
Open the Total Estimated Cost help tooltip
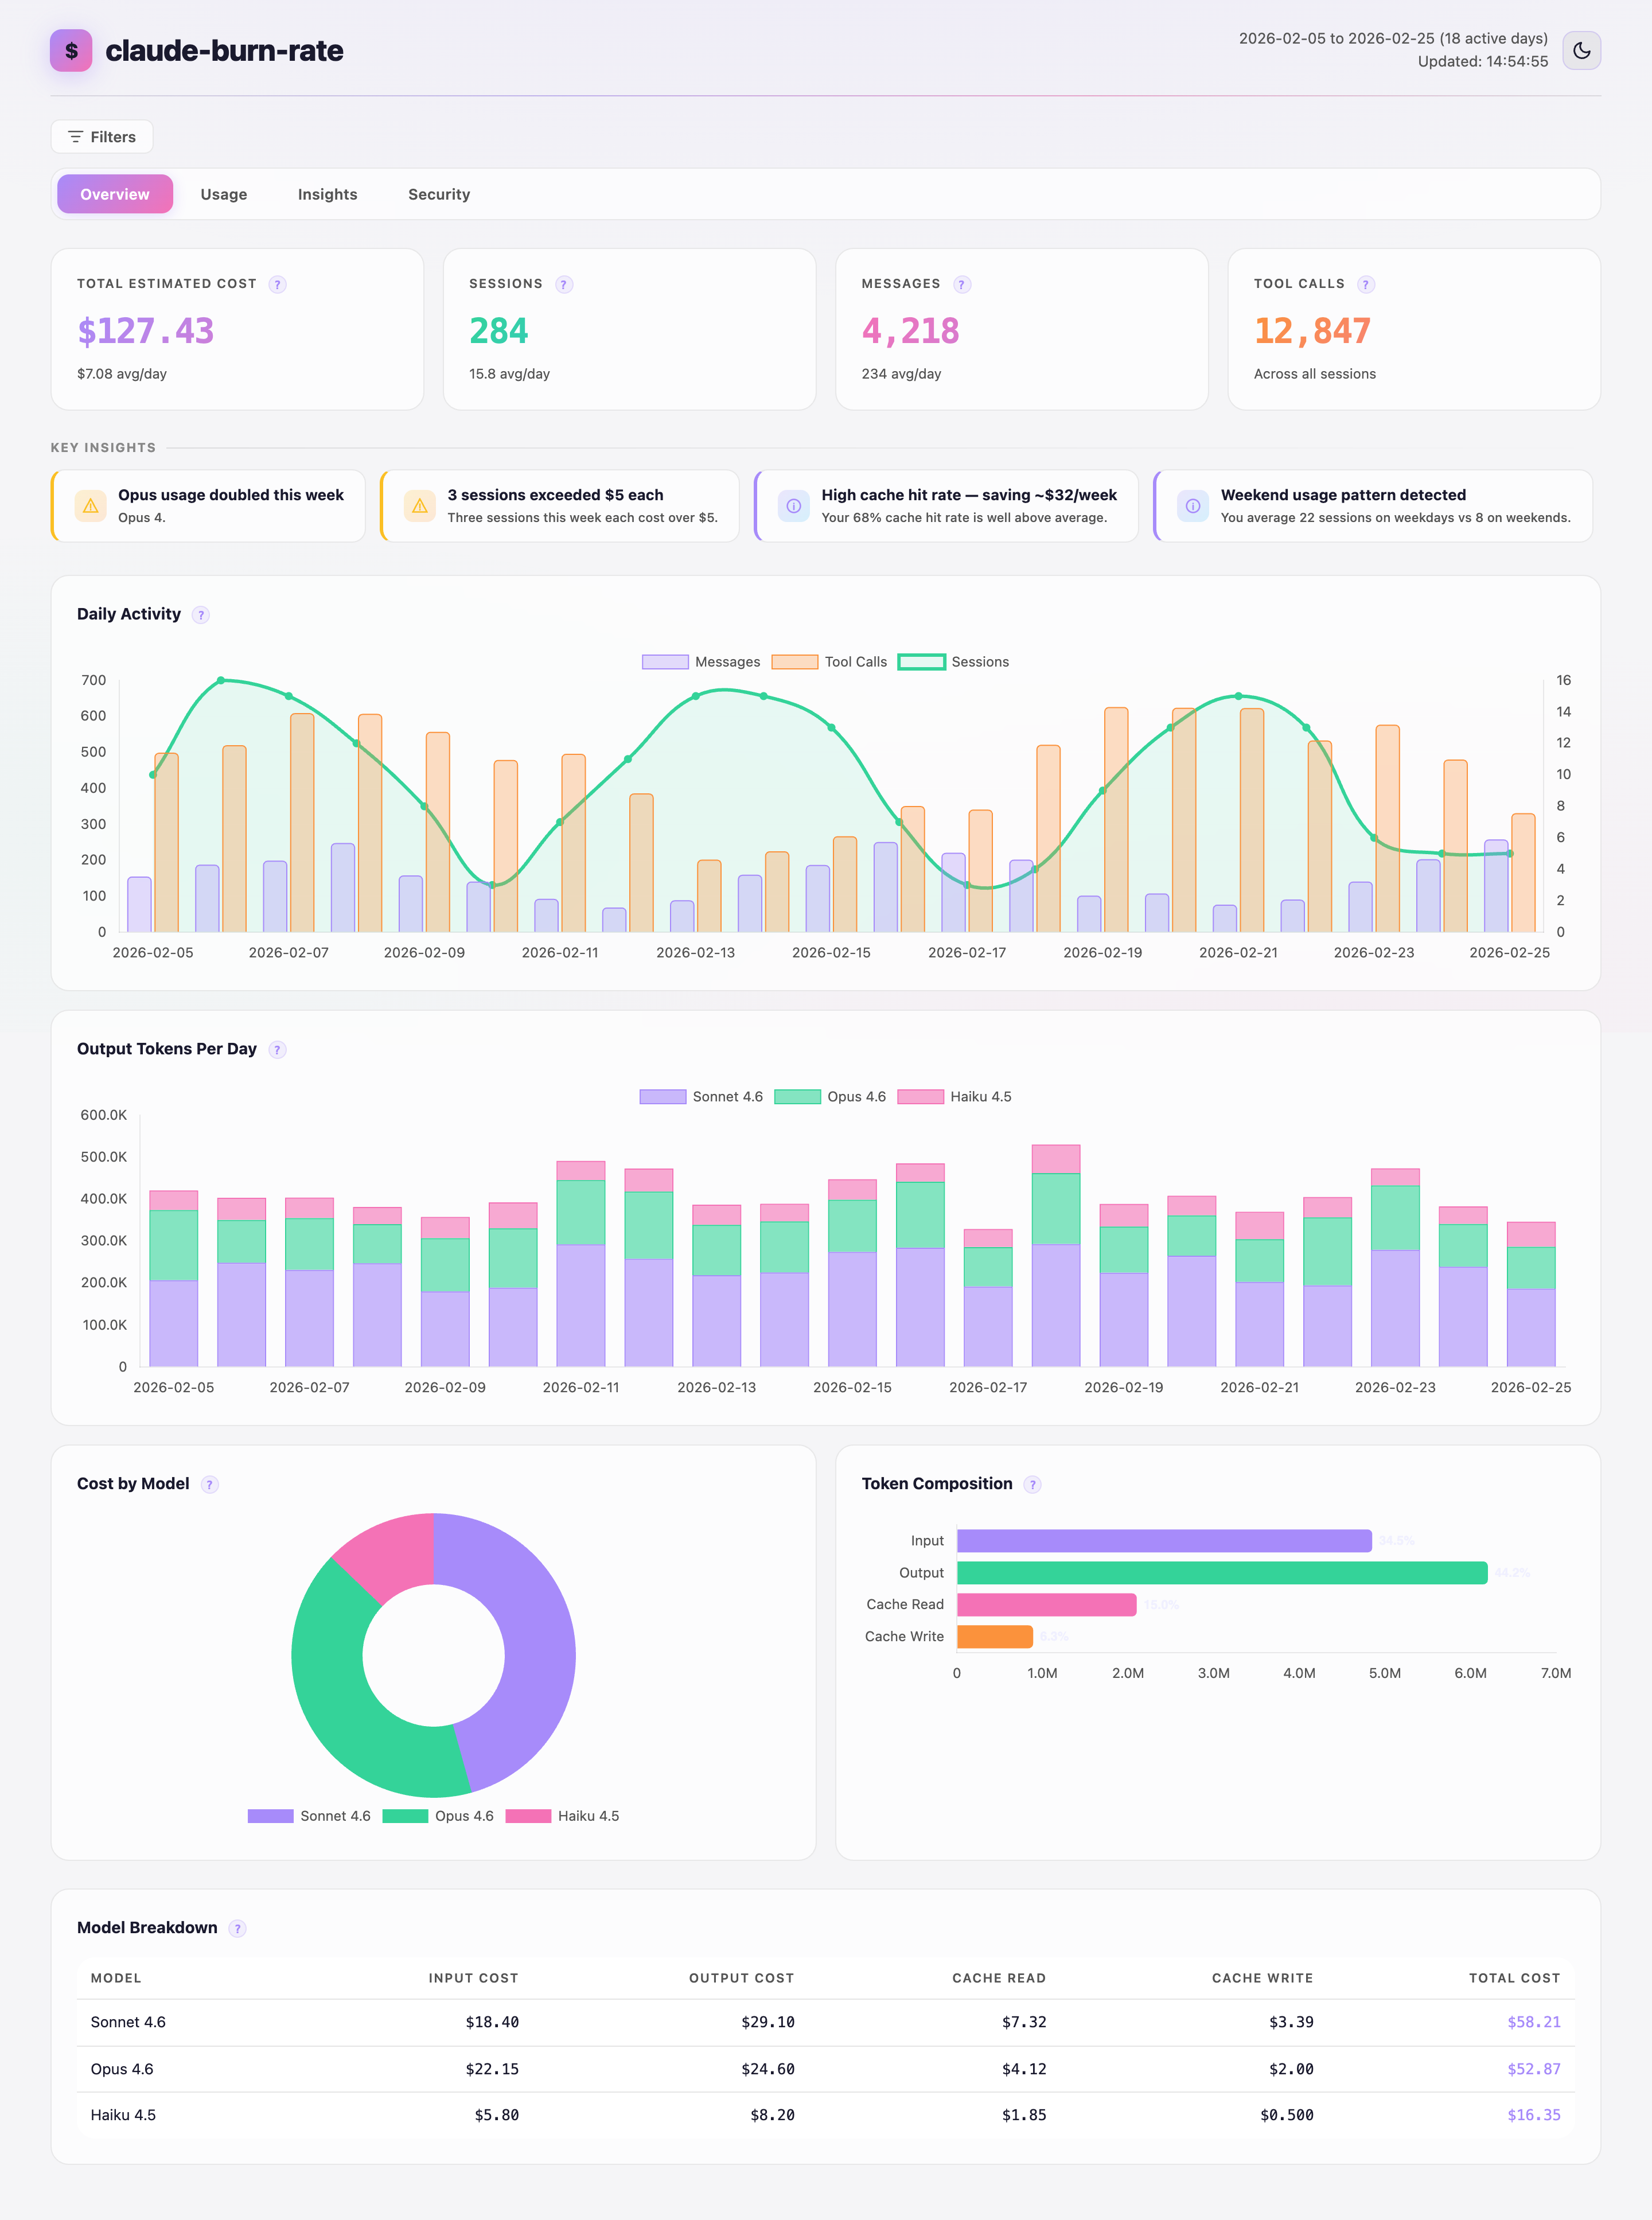tap(277, 284)
